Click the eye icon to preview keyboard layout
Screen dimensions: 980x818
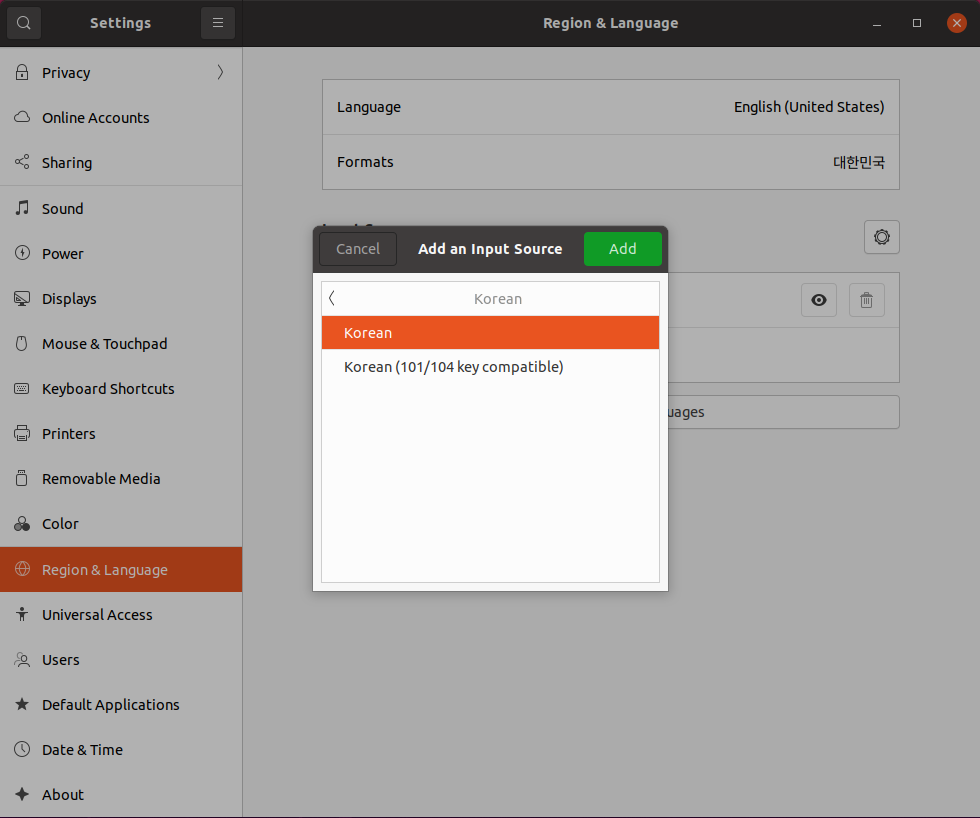[818, 300]
